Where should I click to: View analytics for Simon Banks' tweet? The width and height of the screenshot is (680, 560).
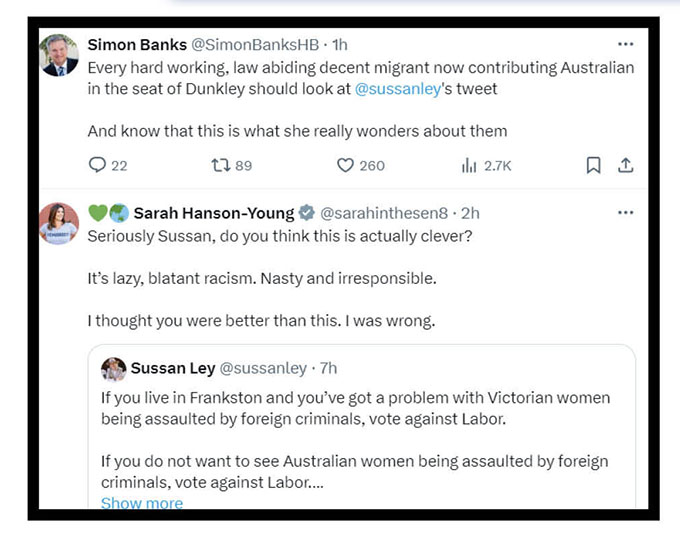tap(469, 165)
